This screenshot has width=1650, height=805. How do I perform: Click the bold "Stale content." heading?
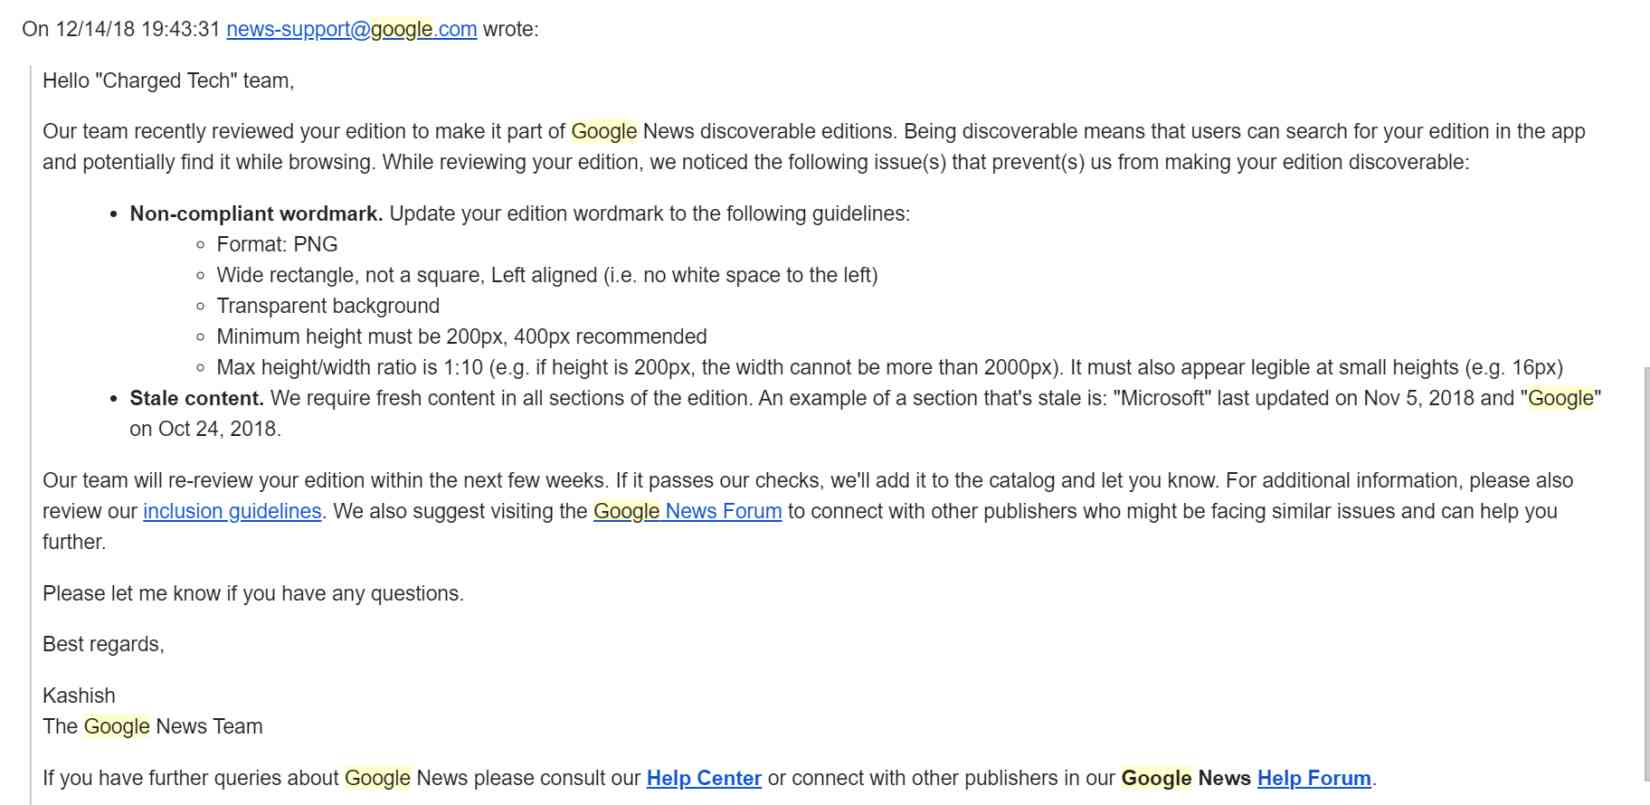click(x=197, y=398)
